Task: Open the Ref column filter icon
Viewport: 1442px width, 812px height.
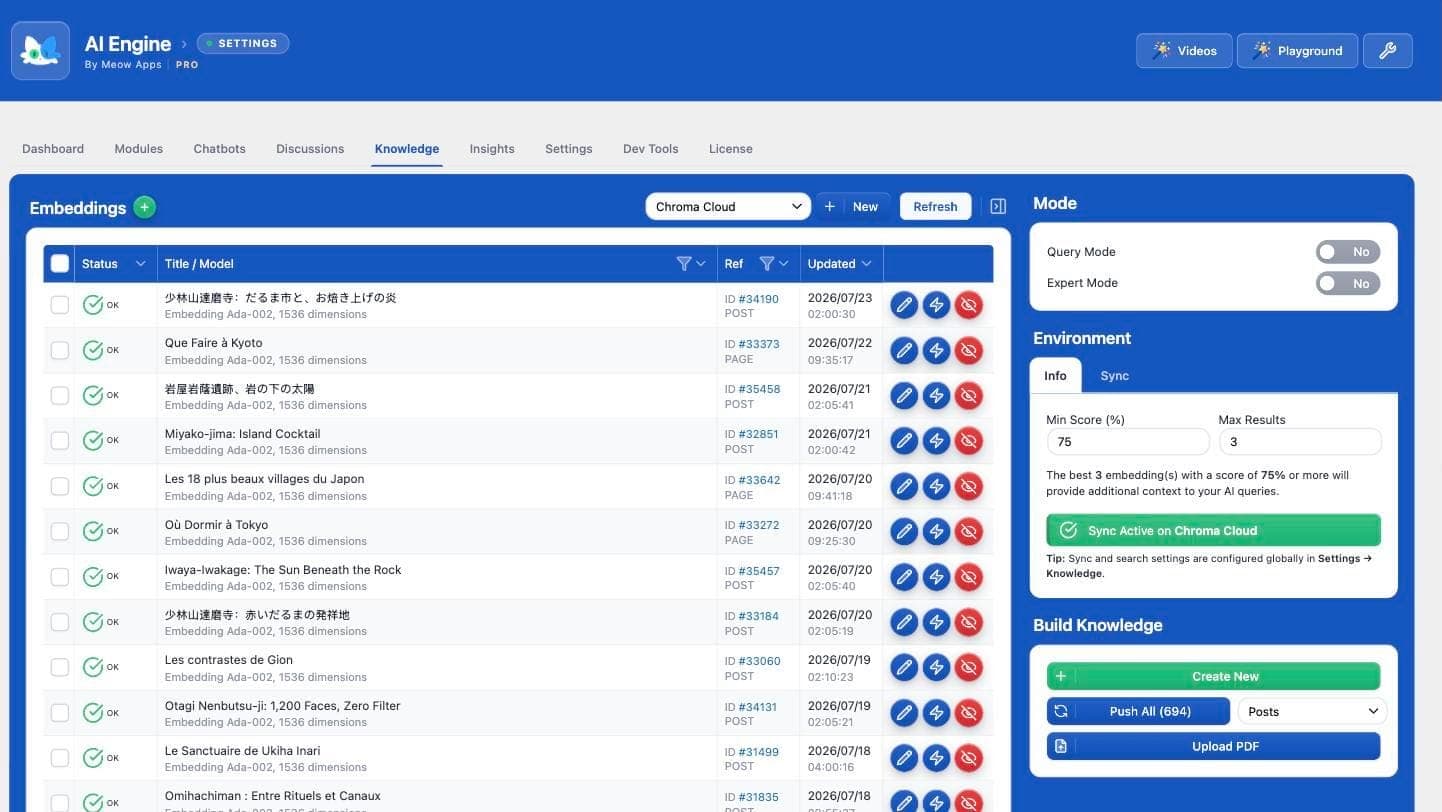Action: [x=767, y=264]
